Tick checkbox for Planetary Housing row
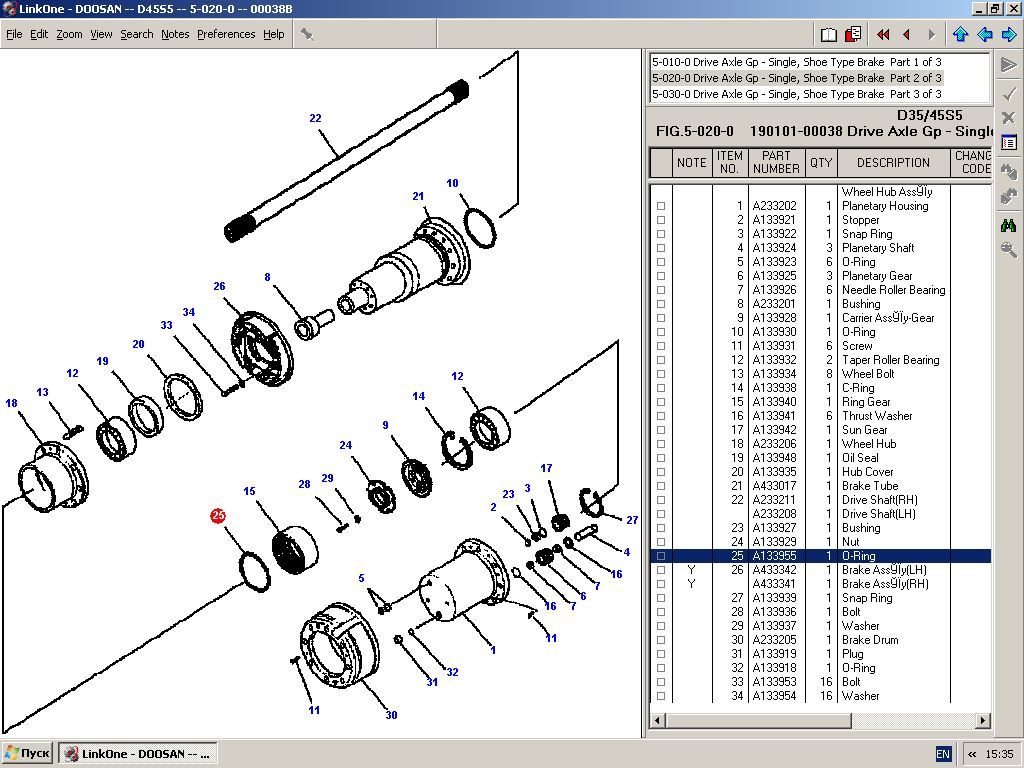The image size is (1024, 768). [660, 206]
